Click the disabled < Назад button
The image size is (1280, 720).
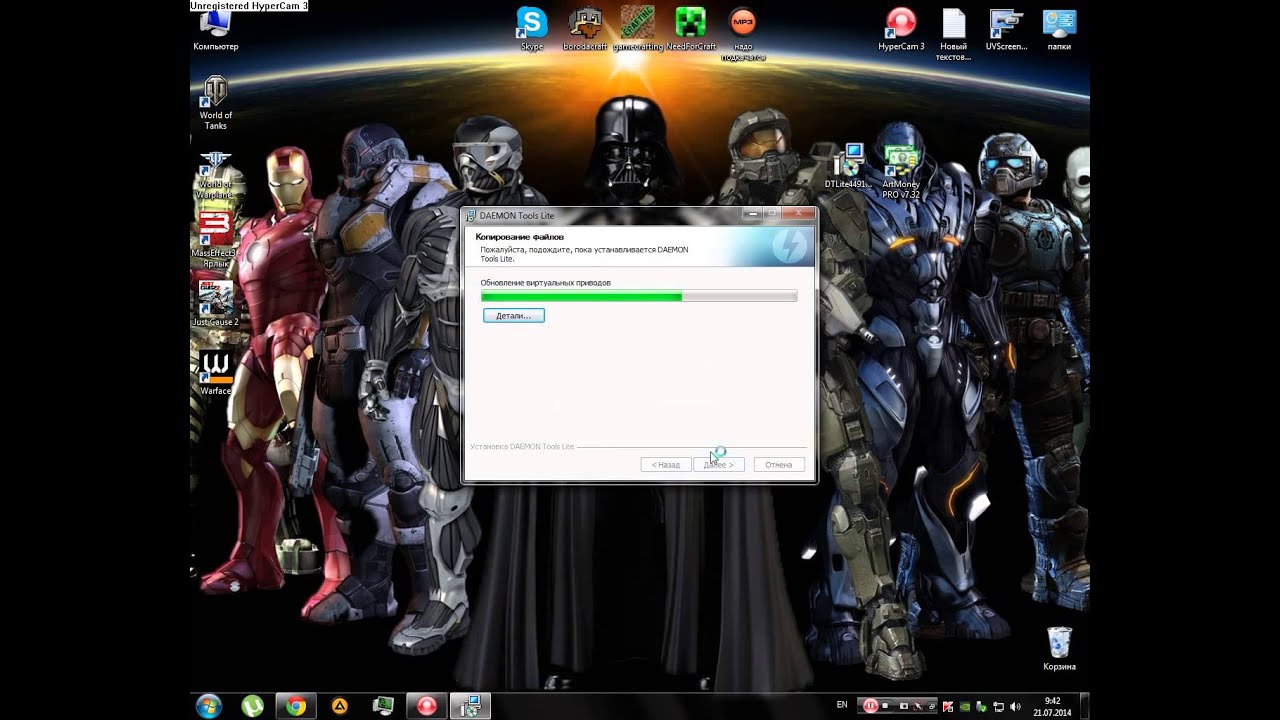pyautogui.click(x=666, y=465)
